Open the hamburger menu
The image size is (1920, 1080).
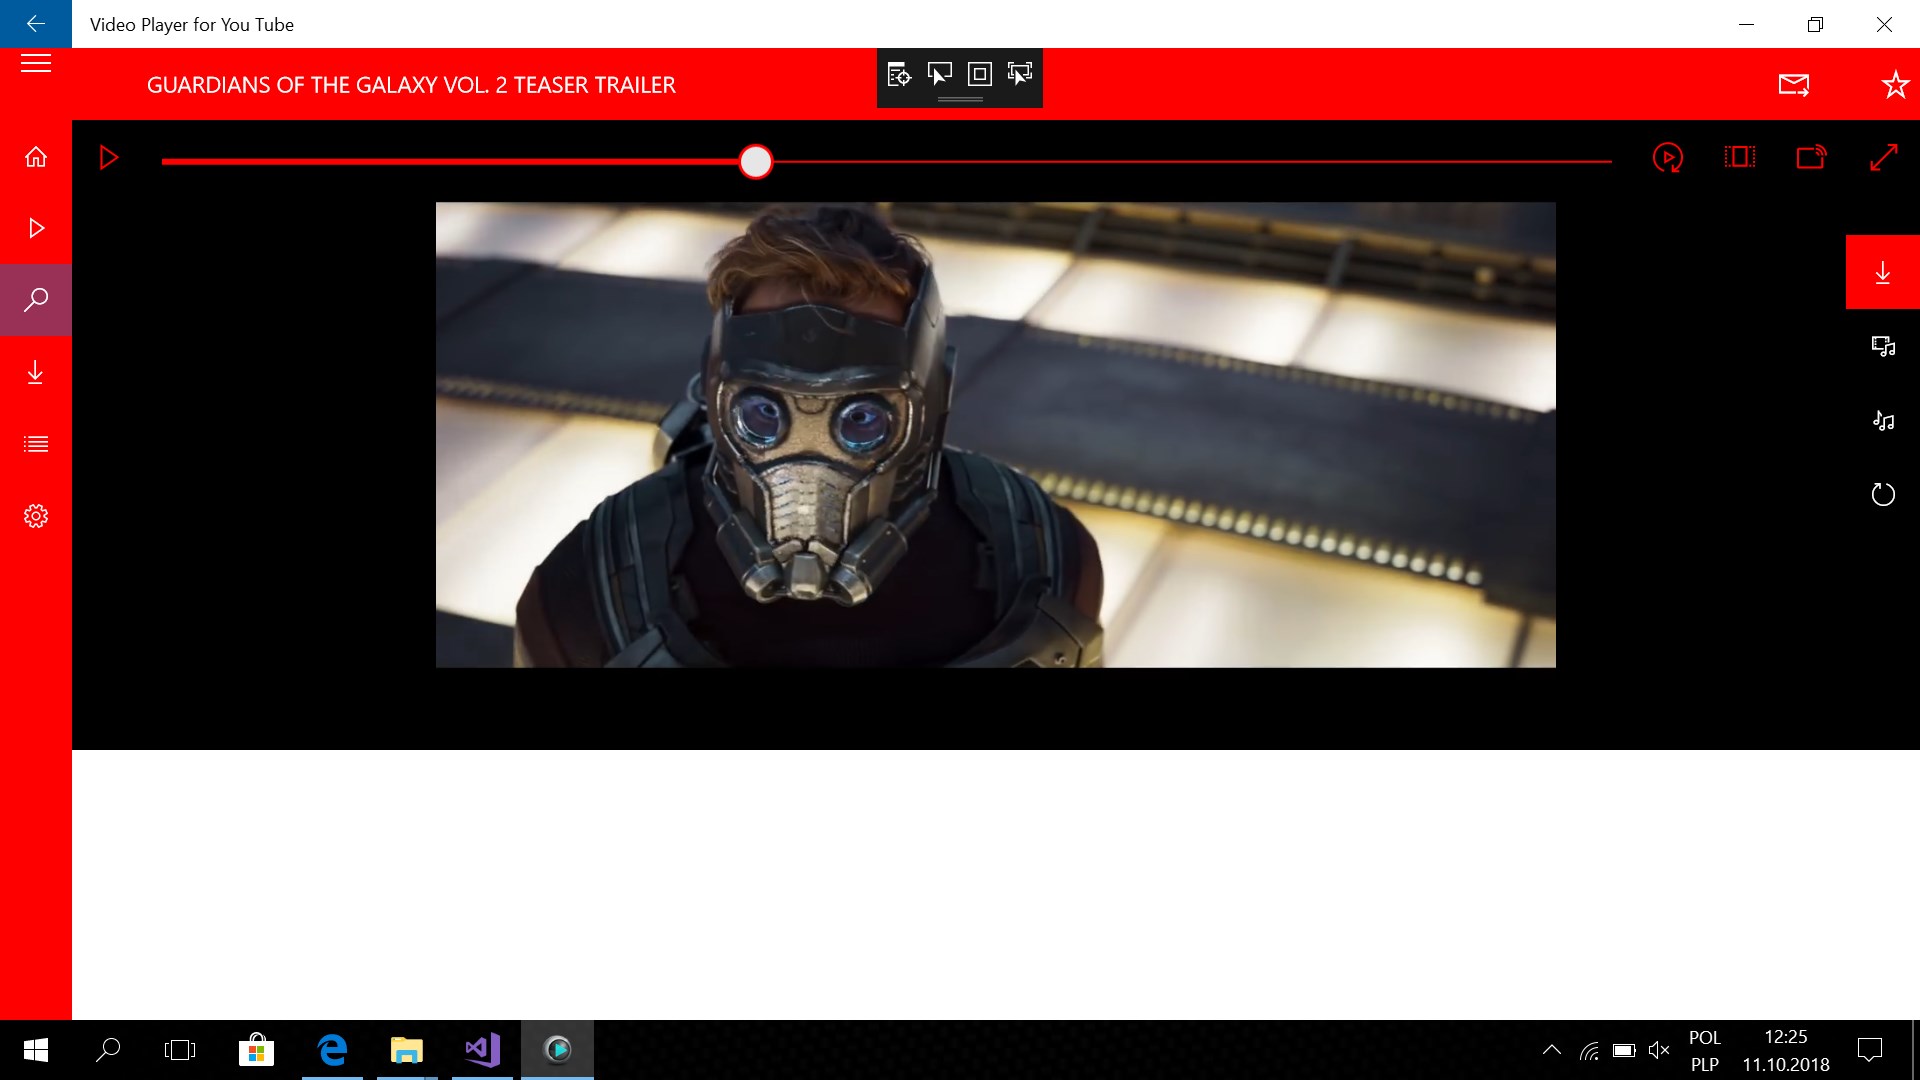[x=36, y=64]
